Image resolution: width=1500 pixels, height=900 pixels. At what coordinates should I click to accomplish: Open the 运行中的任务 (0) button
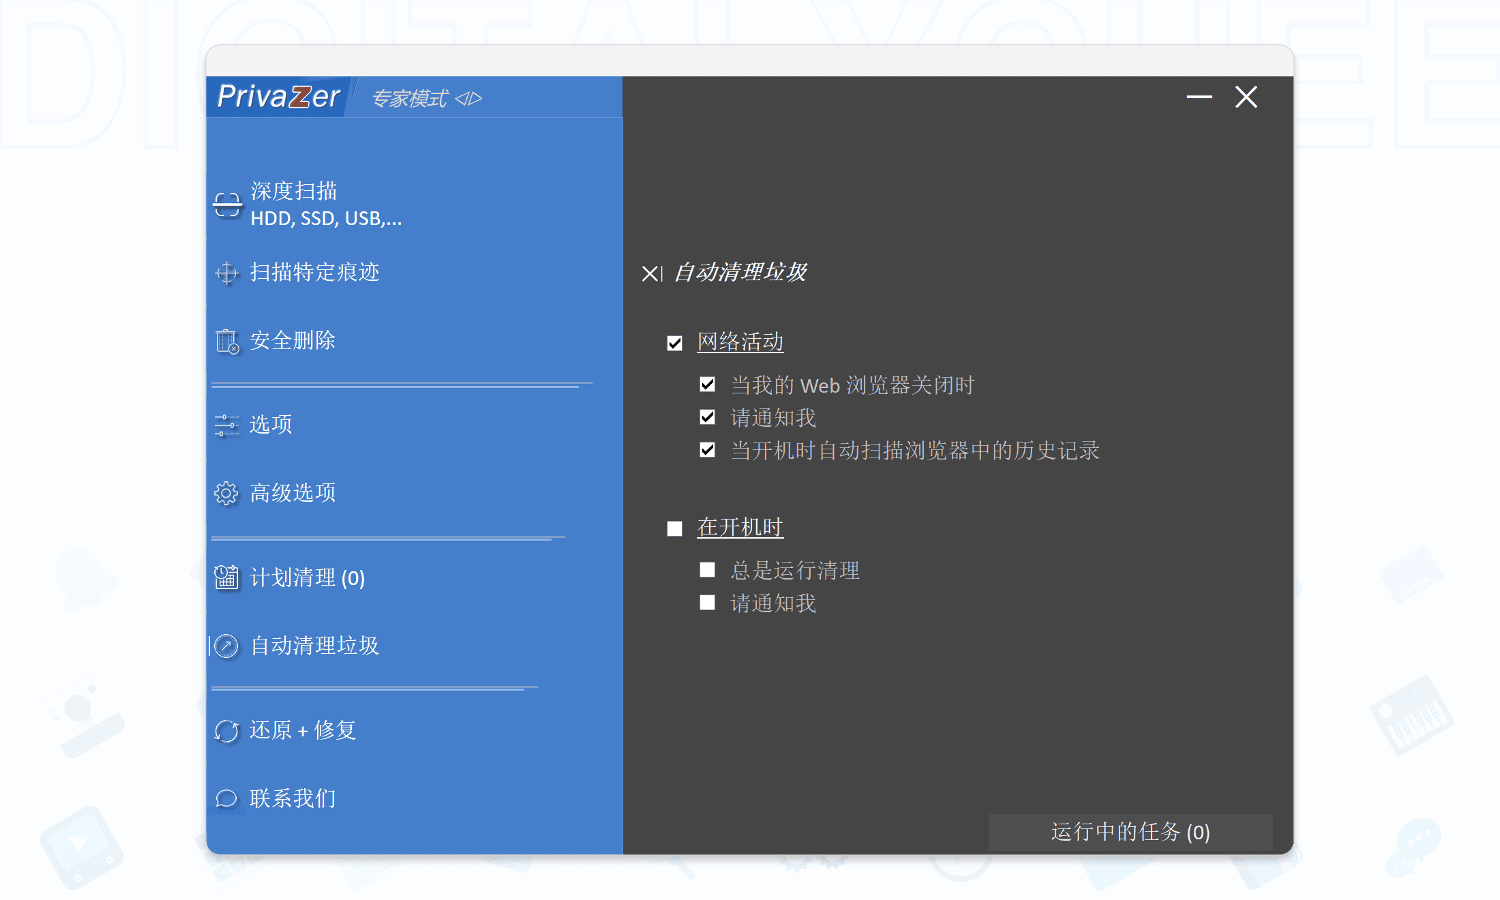(1130, 832)
